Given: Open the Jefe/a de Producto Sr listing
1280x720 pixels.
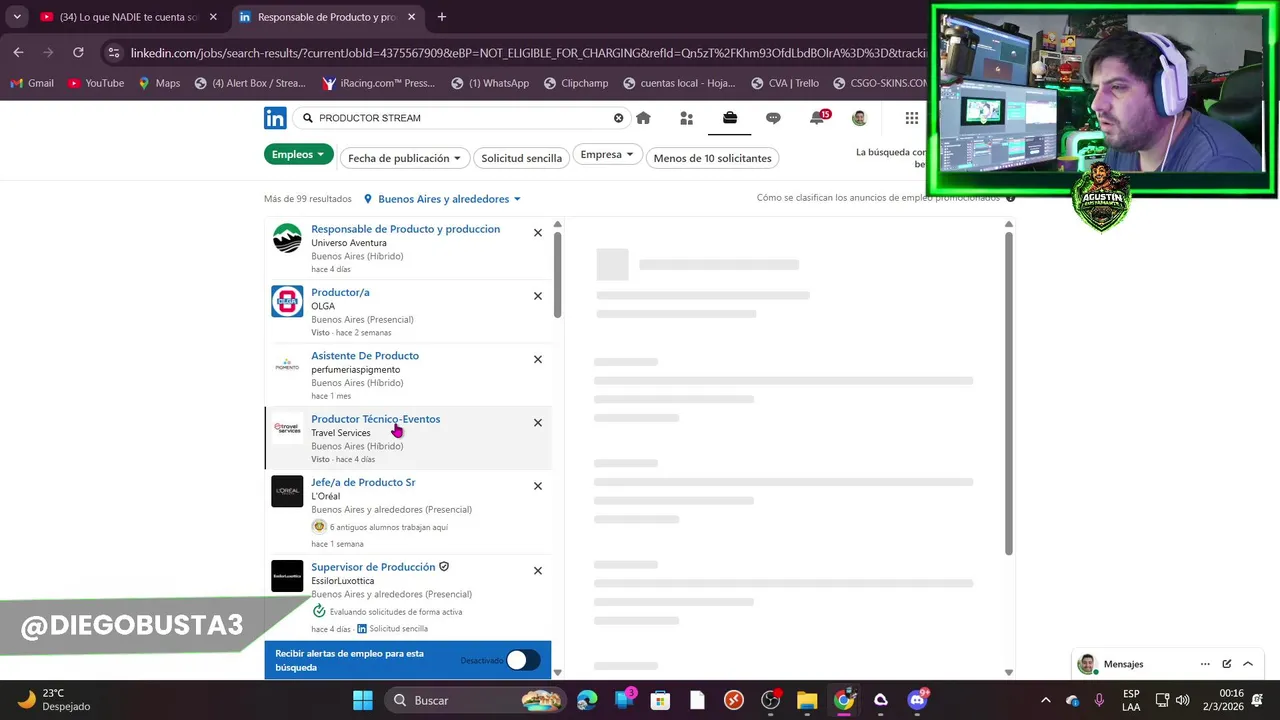Looking at the screenshot, I should 363,482.
